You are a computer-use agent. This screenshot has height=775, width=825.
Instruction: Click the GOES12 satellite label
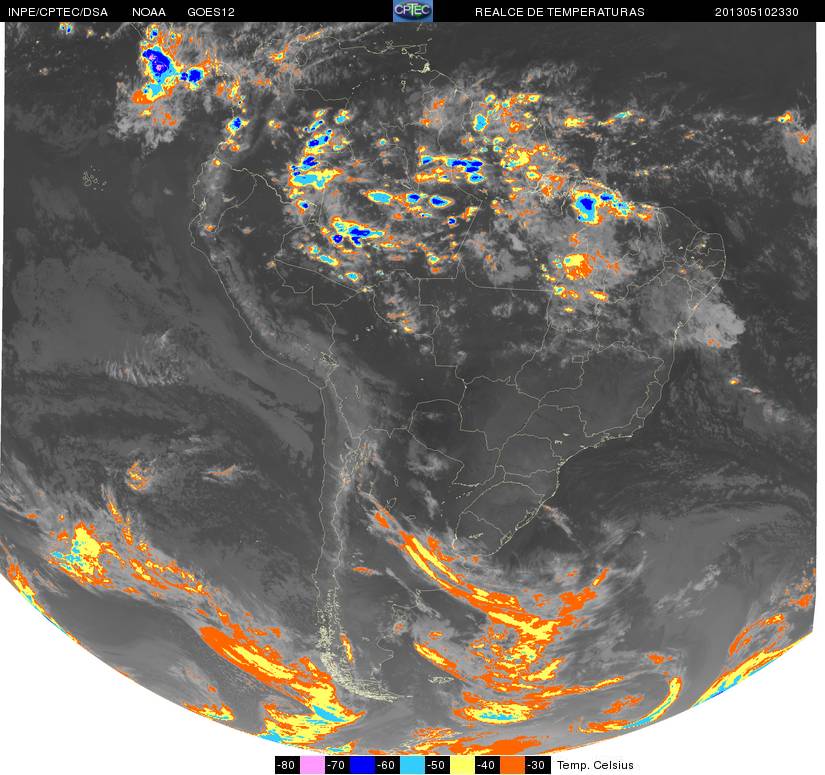tap(211, 12)
